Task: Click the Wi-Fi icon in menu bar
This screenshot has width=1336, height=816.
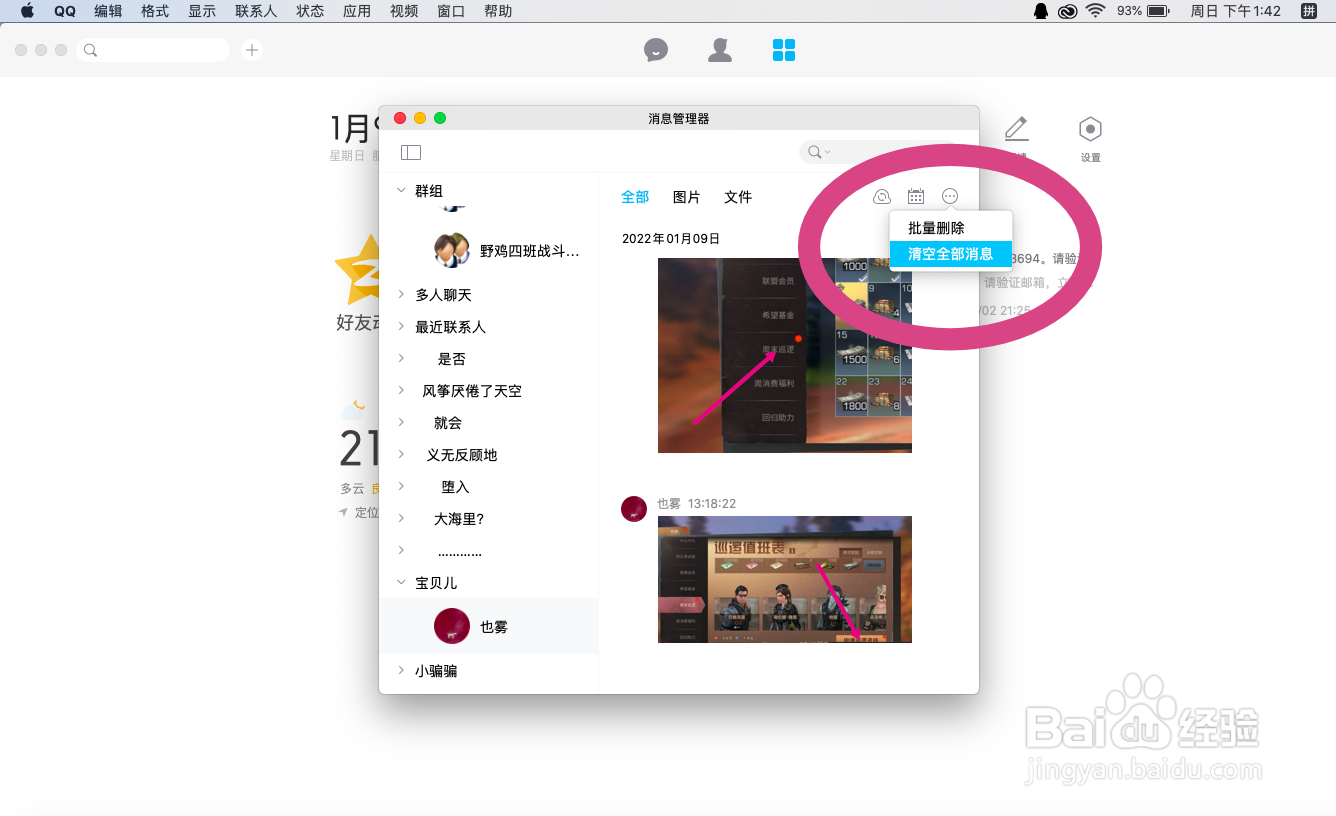Action: (x=1095, y=11)
